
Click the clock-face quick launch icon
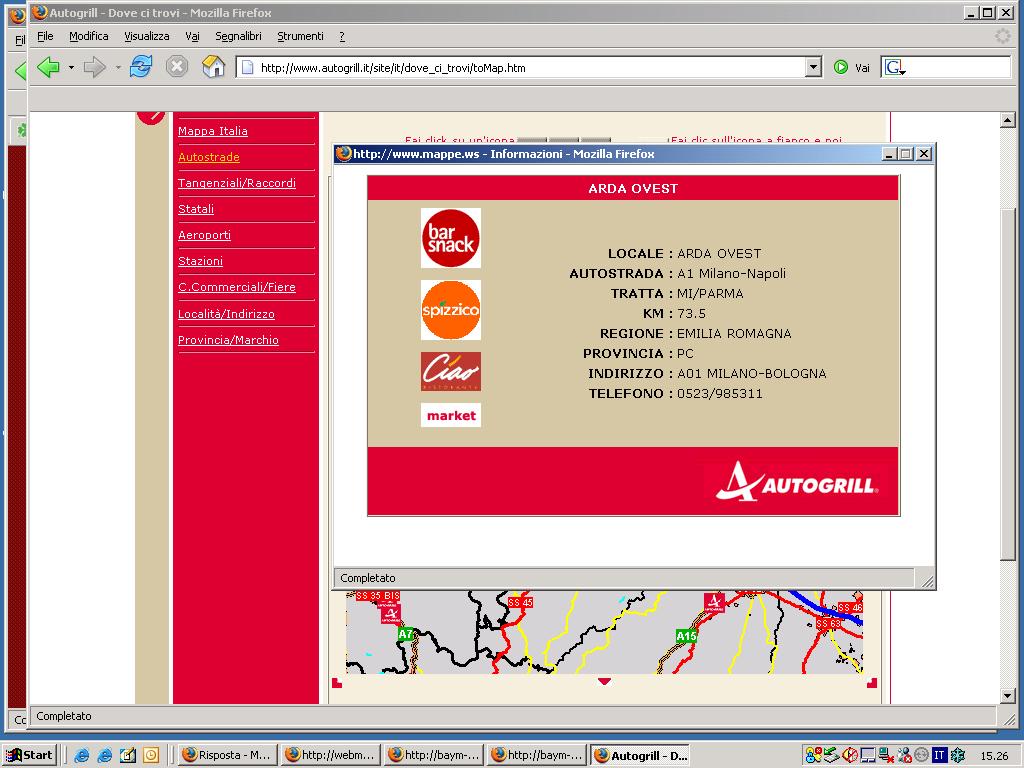[x=151, y=756]
